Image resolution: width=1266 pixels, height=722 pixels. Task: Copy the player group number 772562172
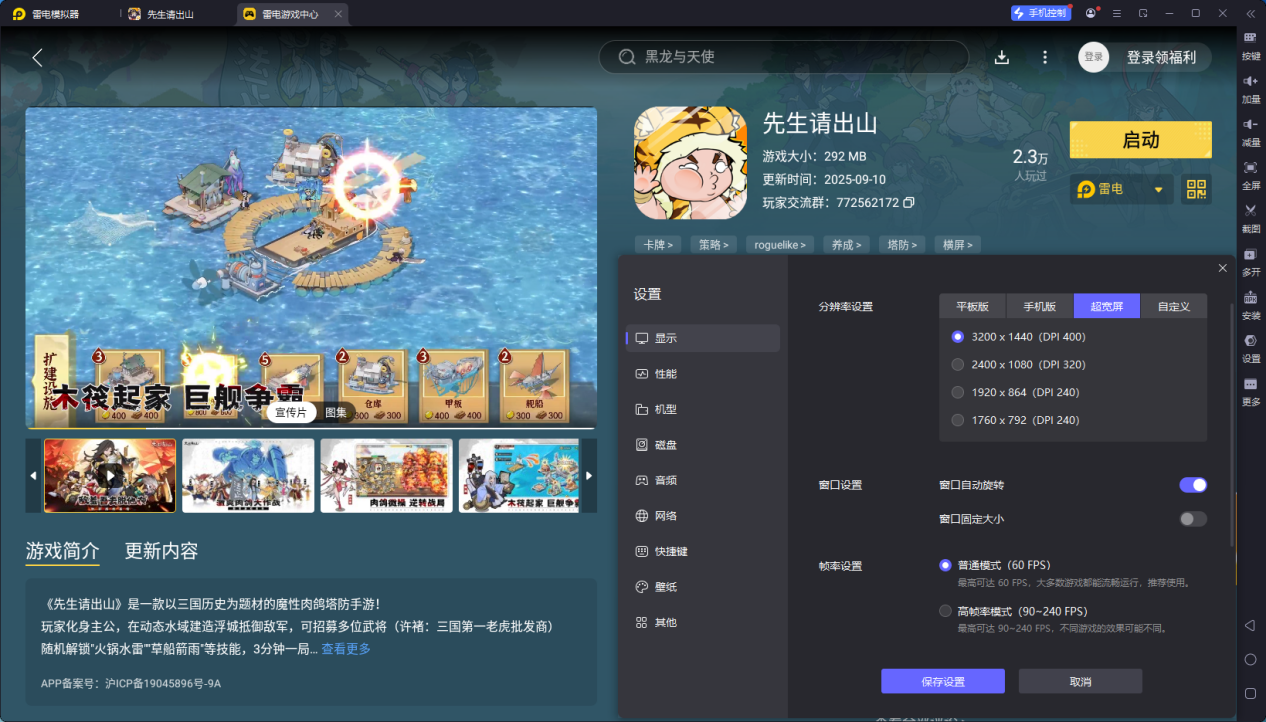(x=909, y=203)
